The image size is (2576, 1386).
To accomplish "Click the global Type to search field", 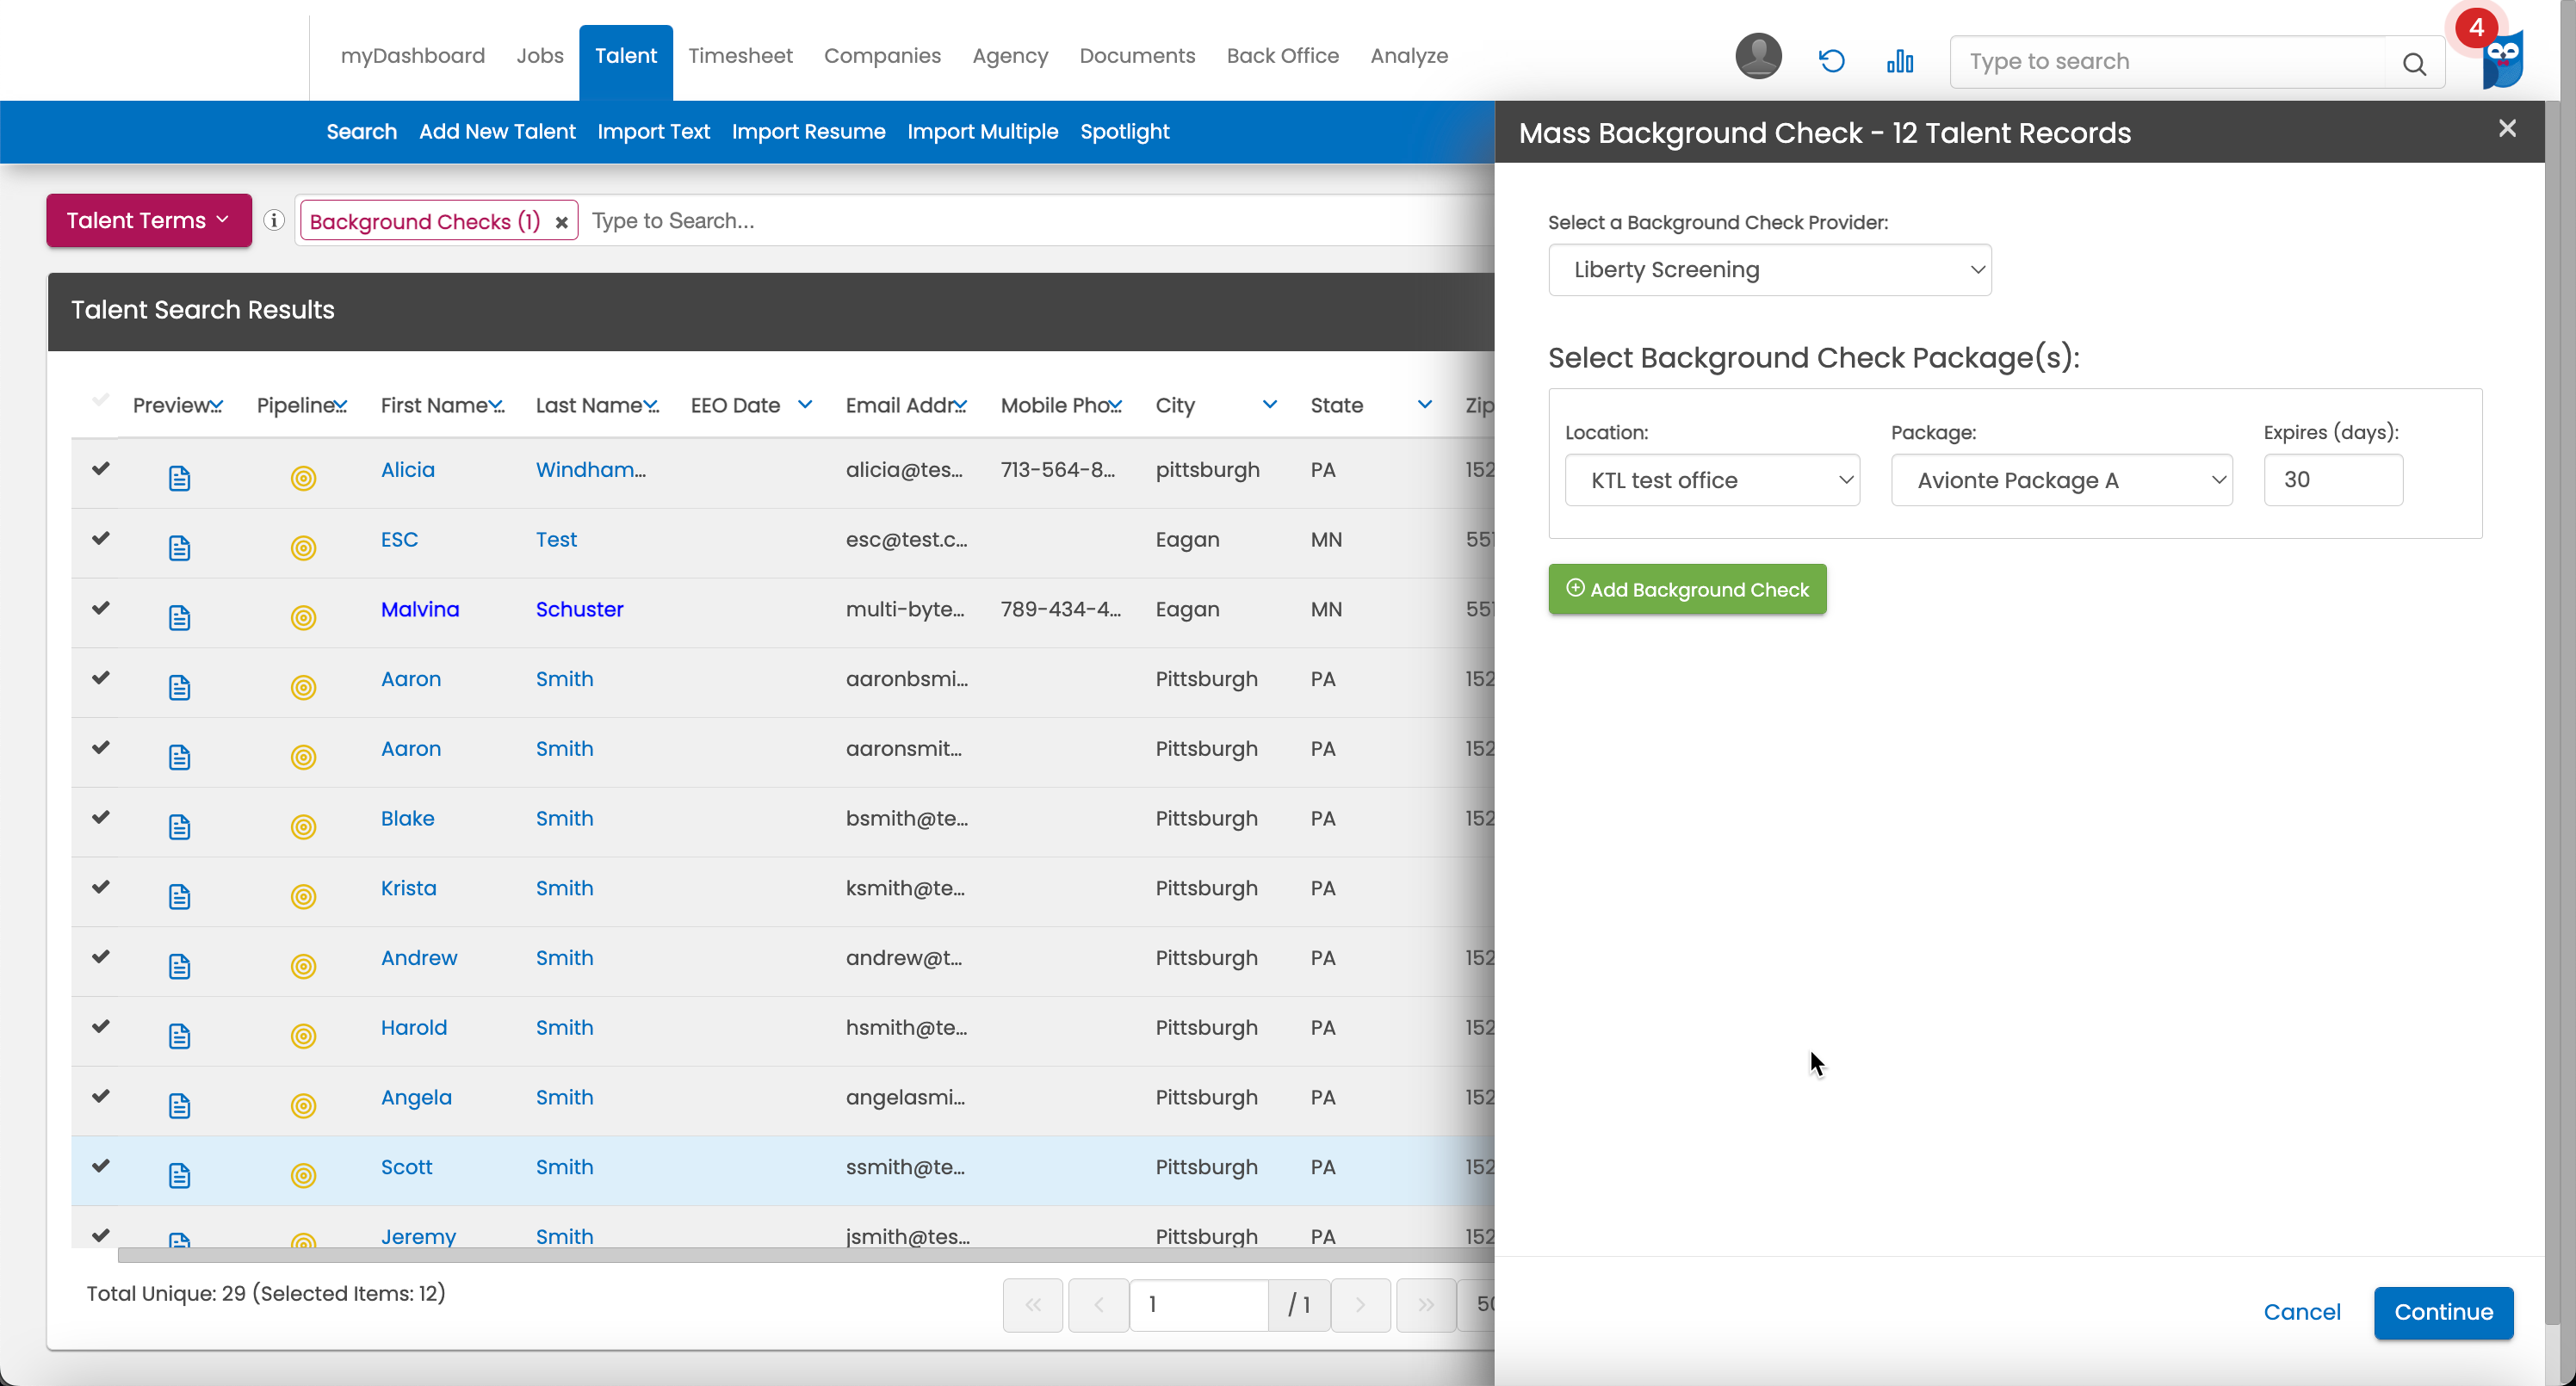I will click(2167, 62).
